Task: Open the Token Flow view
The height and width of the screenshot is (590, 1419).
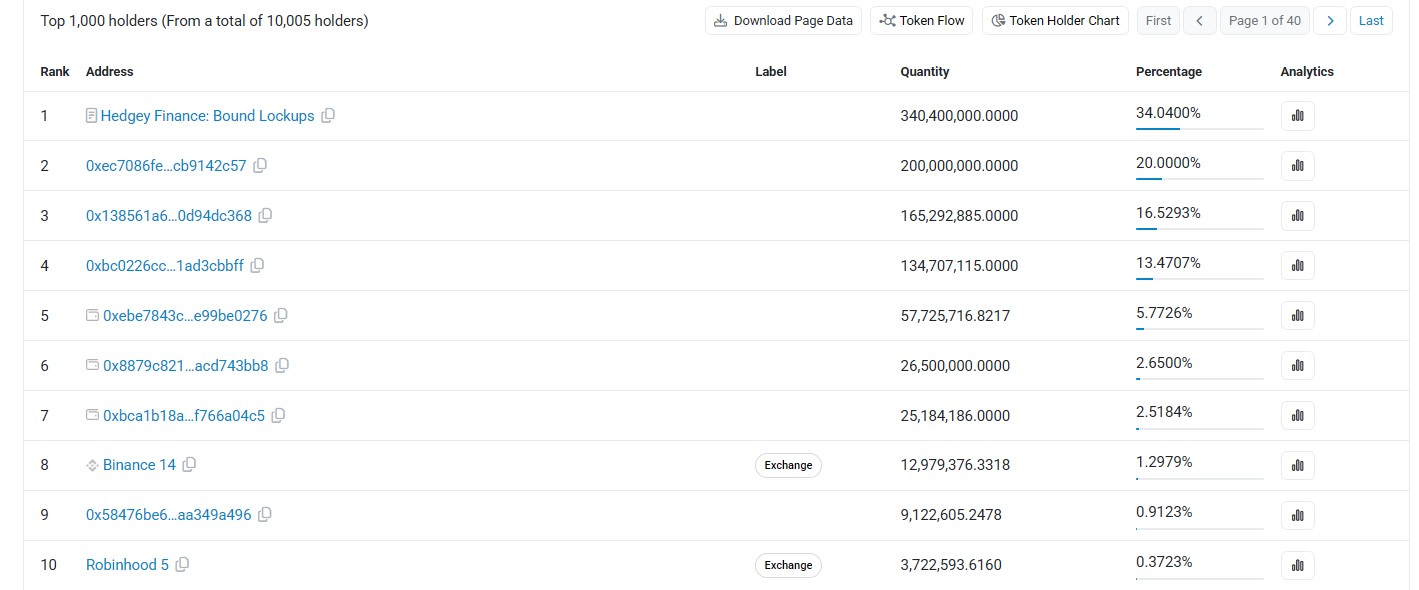Action: click(x=921, y=20)
